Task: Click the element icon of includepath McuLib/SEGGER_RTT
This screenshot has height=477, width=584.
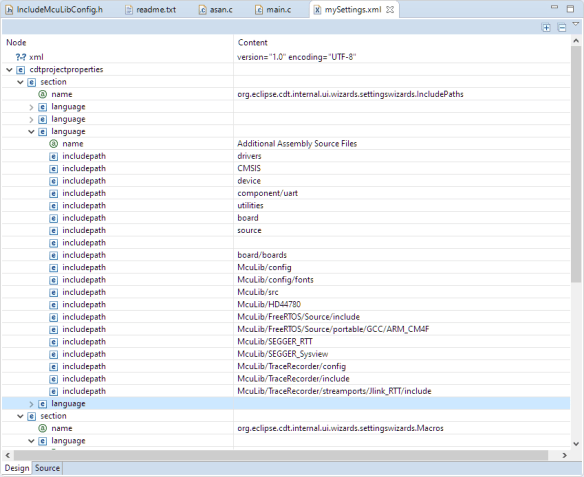Action: tap(54, 342)
